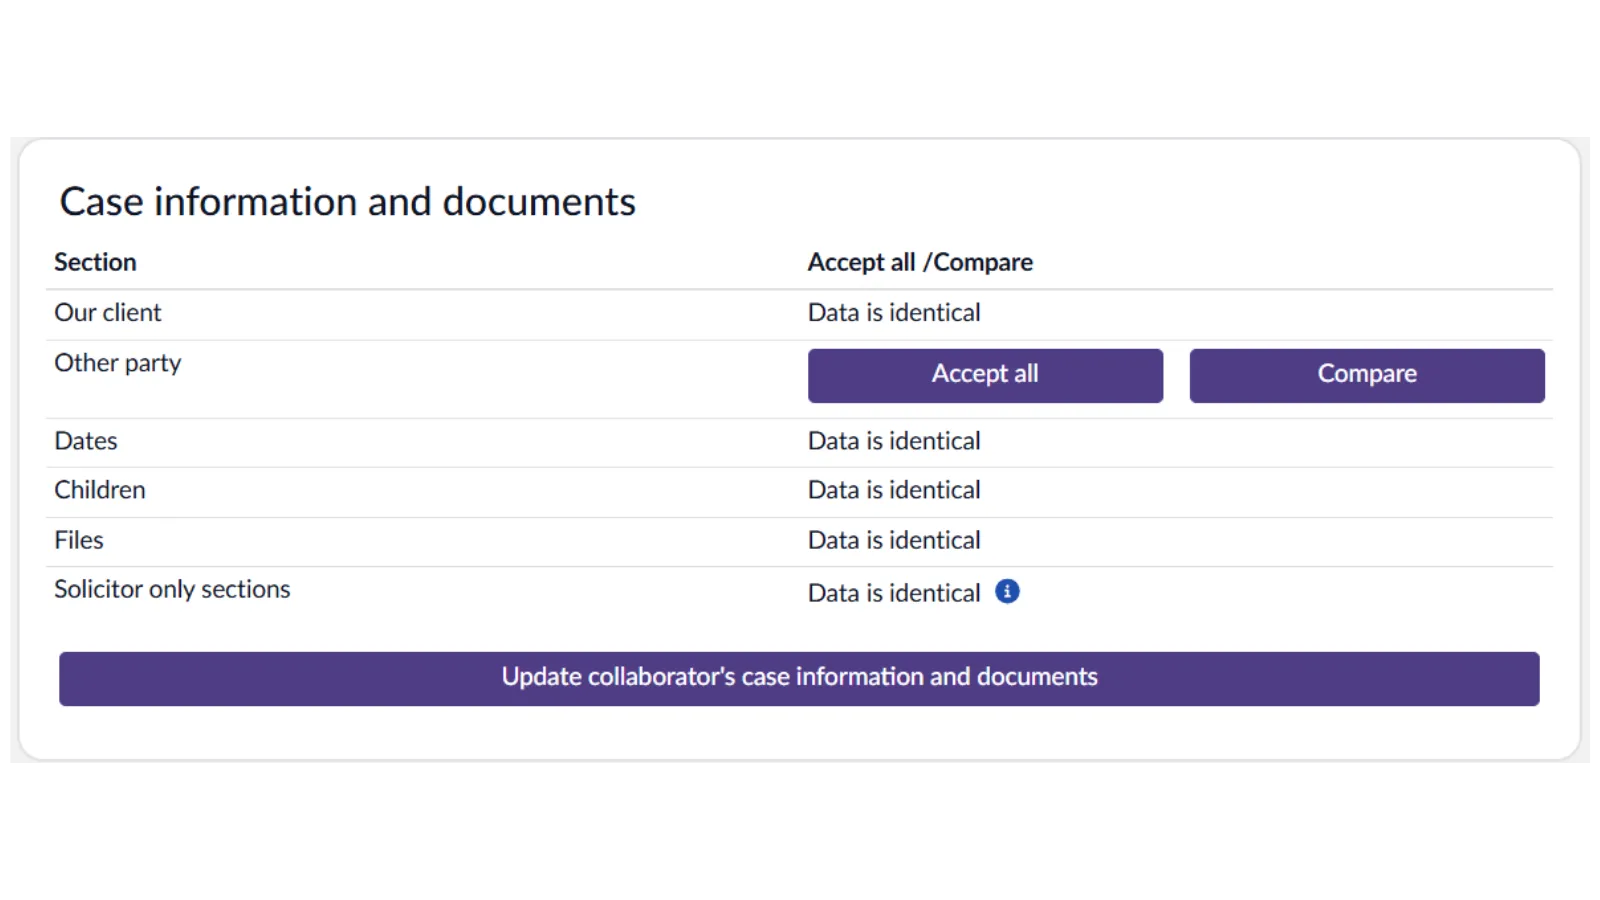This screenshot has height=900, width=1600.
Task: Click the Children section label
Action: click(100, 490)
